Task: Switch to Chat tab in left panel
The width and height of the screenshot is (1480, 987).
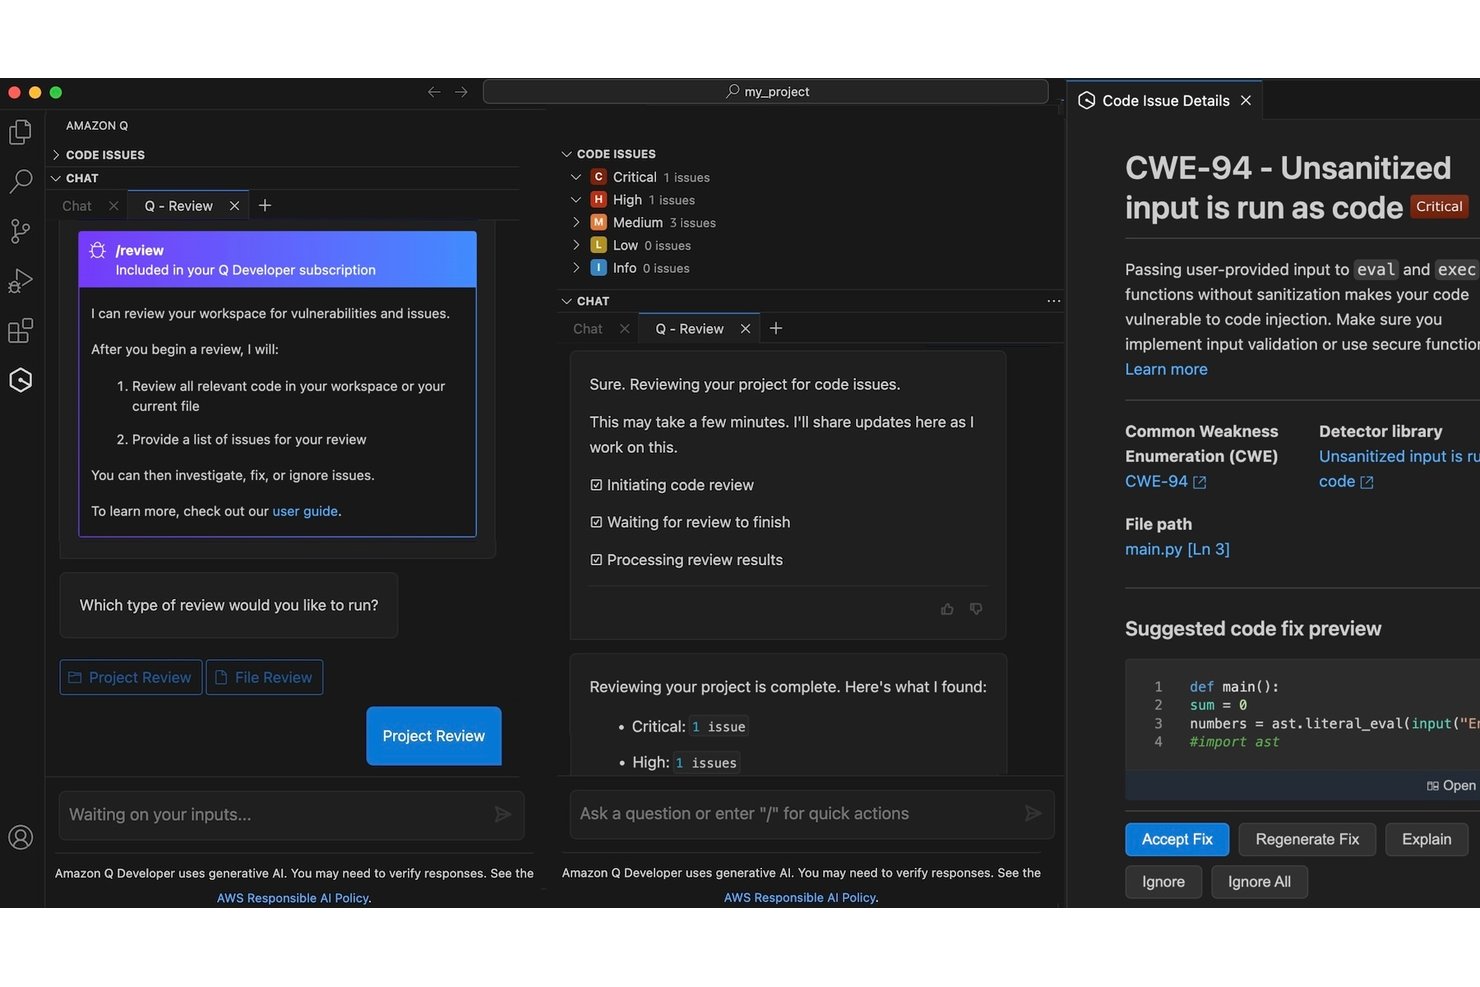Action: tap(77, 206)
